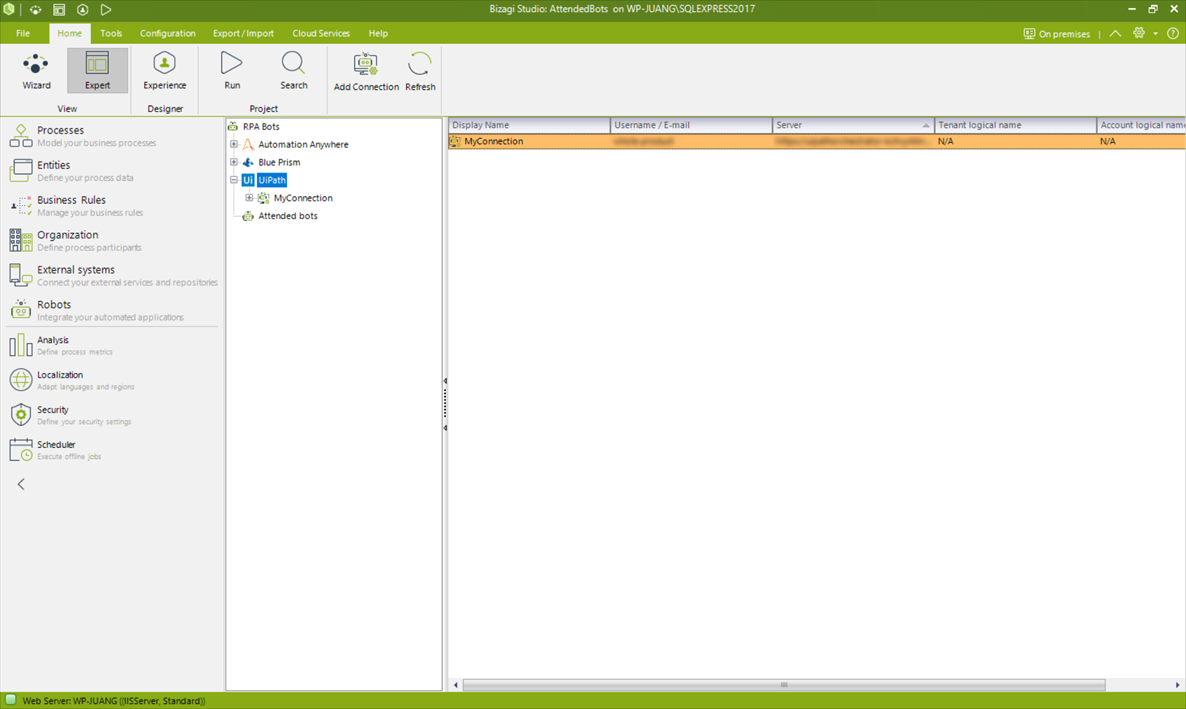Select MyConnection row in grid
The height and width of the screenshot is (709, 1186).
pos(817,141)
